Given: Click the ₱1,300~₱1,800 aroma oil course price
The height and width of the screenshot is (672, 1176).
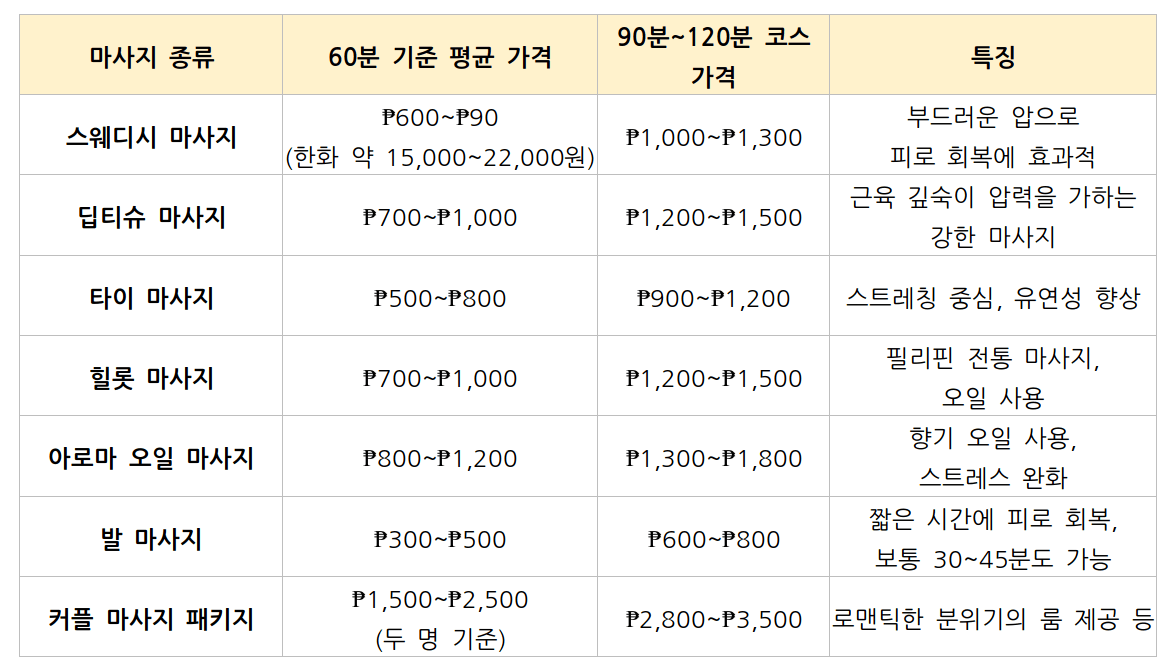Looking at the screenshot, I should [713, 458].
